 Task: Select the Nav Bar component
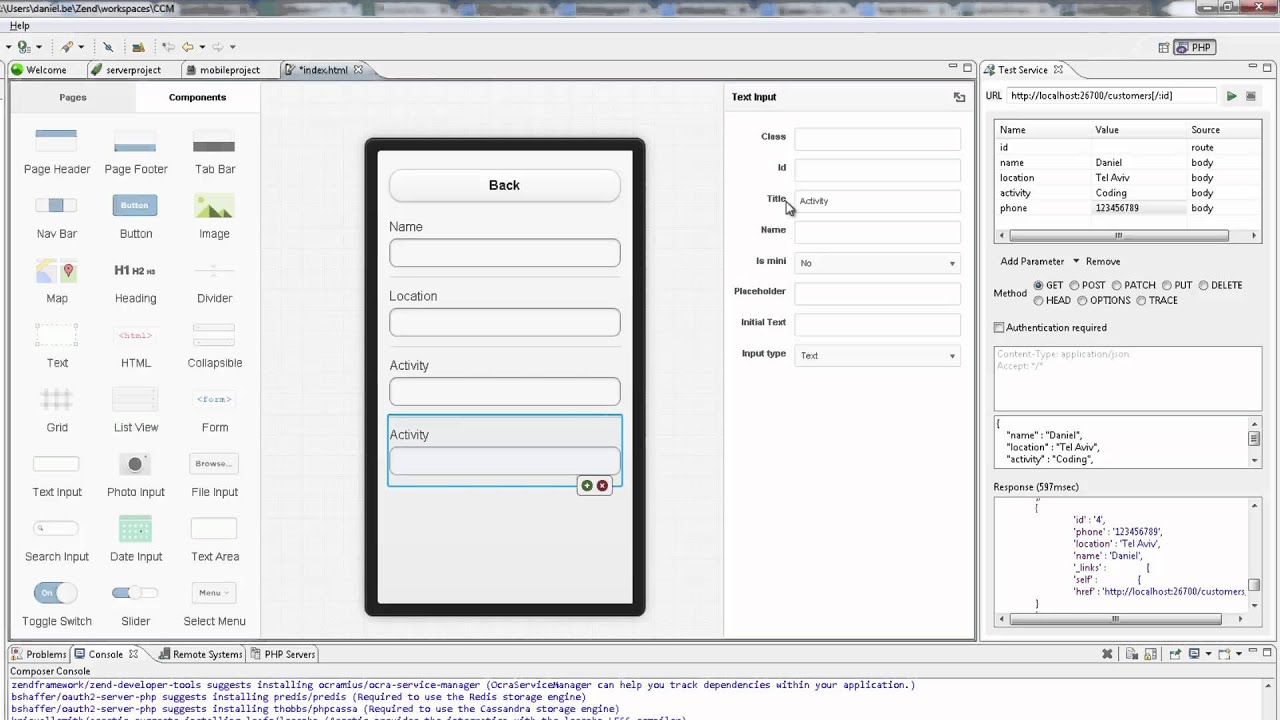[56, 217]
